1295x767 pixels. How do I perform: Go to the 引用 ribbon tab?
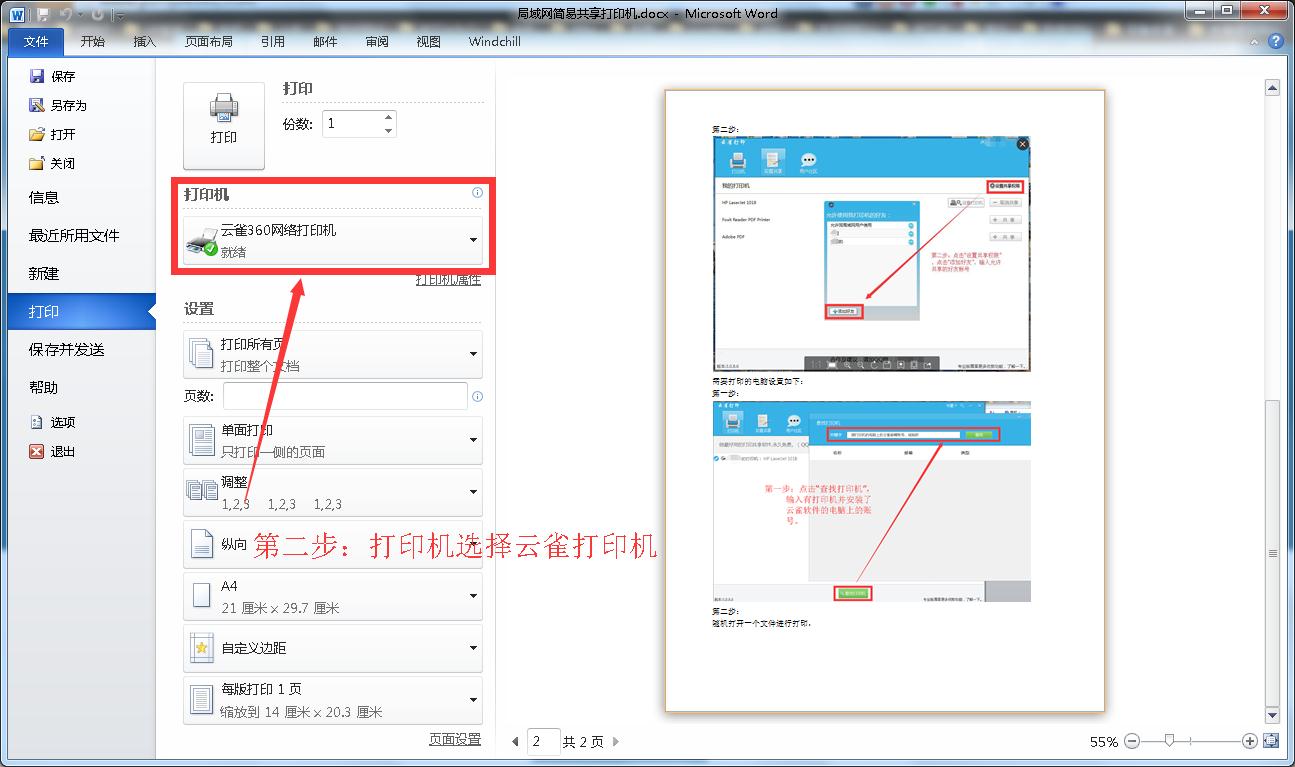point(273,42)
